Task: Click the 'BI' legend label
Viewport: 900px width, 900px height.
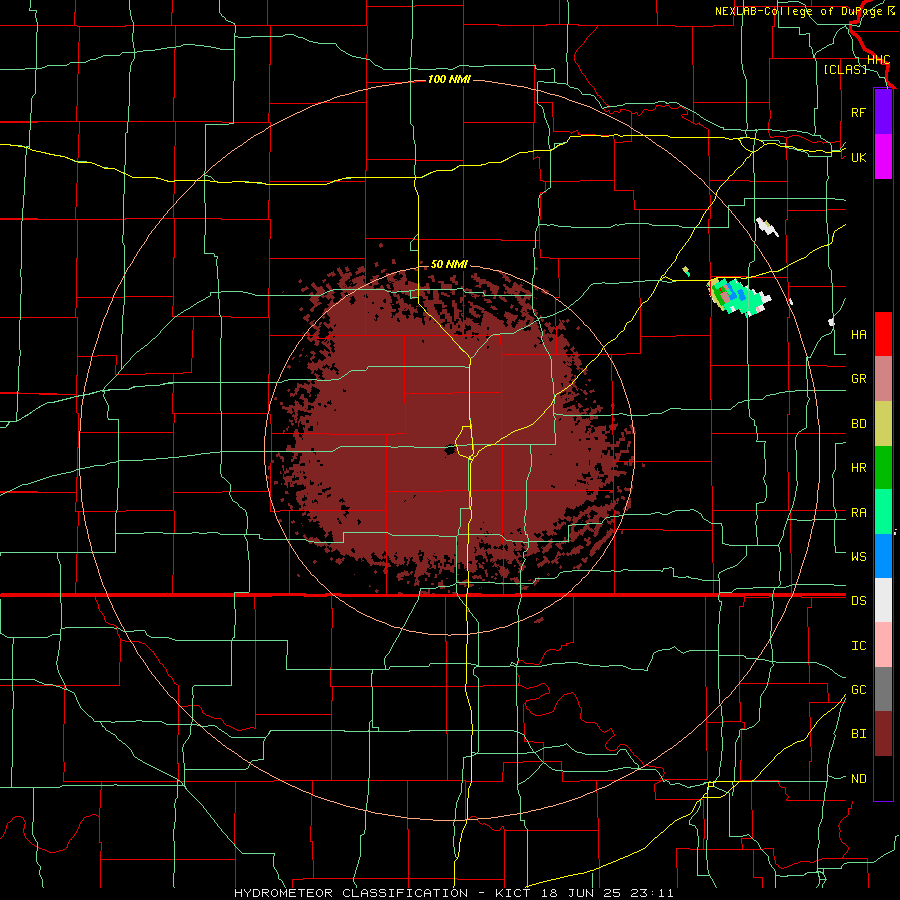Action: (858, 734)
